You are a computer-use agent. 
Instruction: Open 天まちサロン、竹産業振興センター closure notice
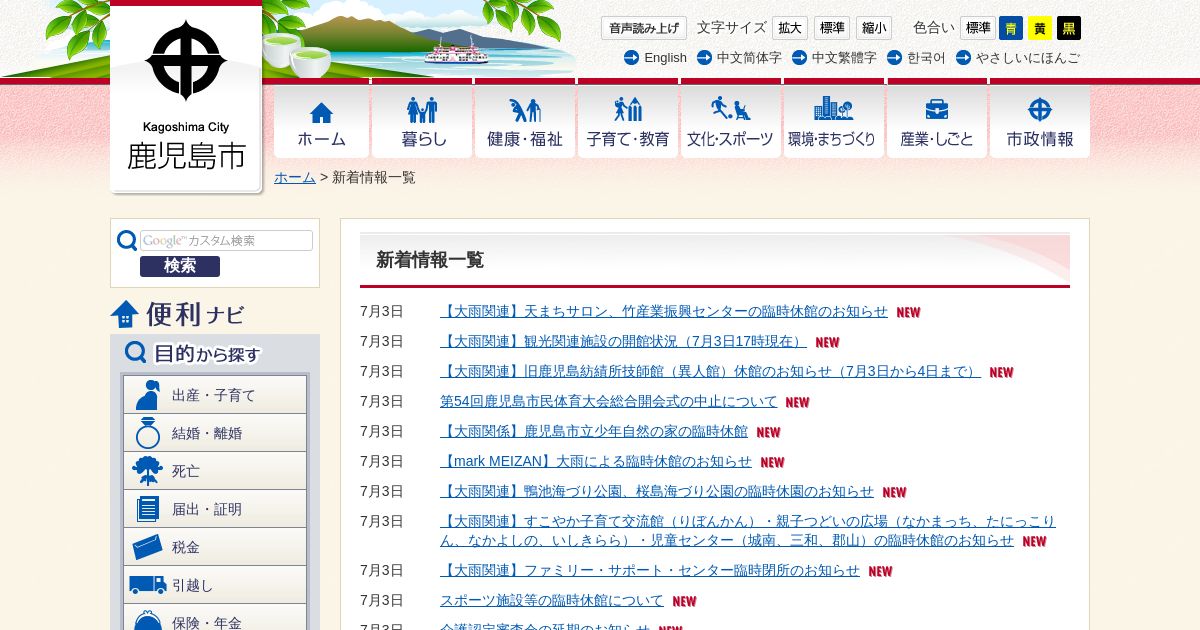(664, 311)
